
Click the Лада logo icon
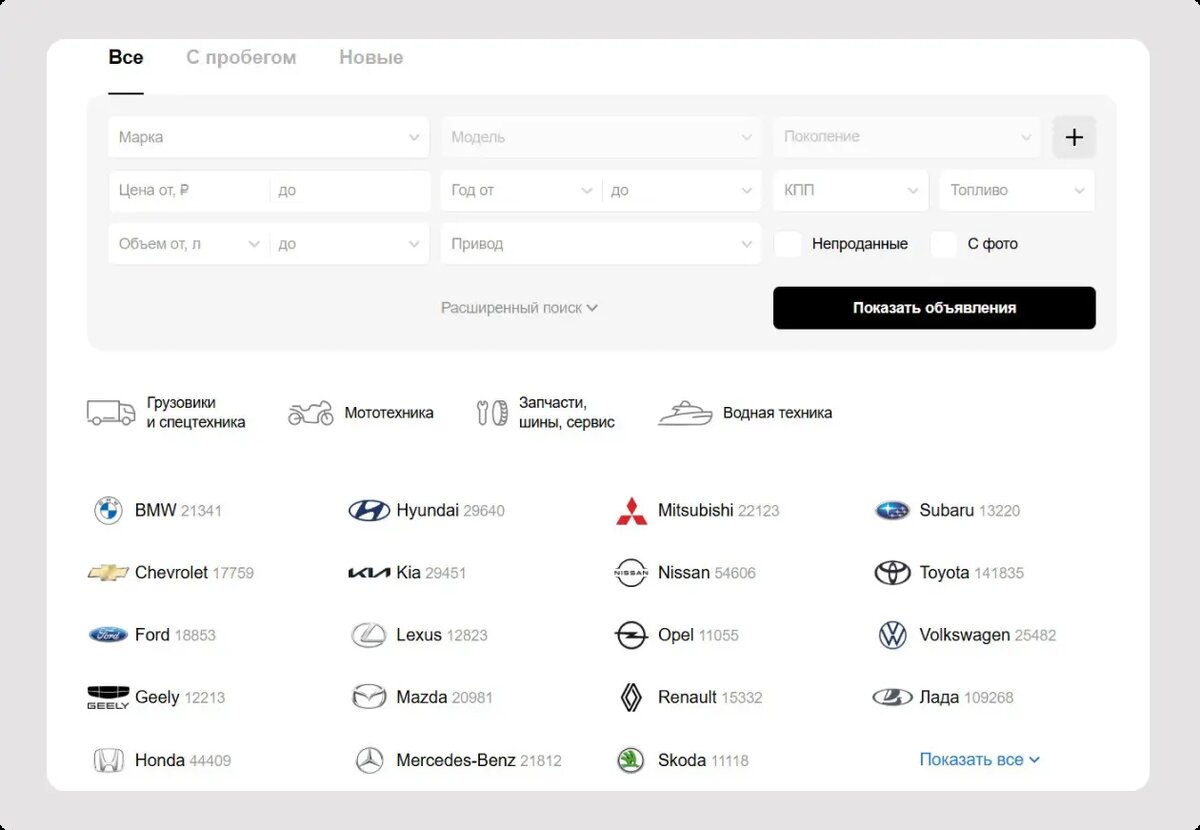pyautogui.click(x=892, y=697)
